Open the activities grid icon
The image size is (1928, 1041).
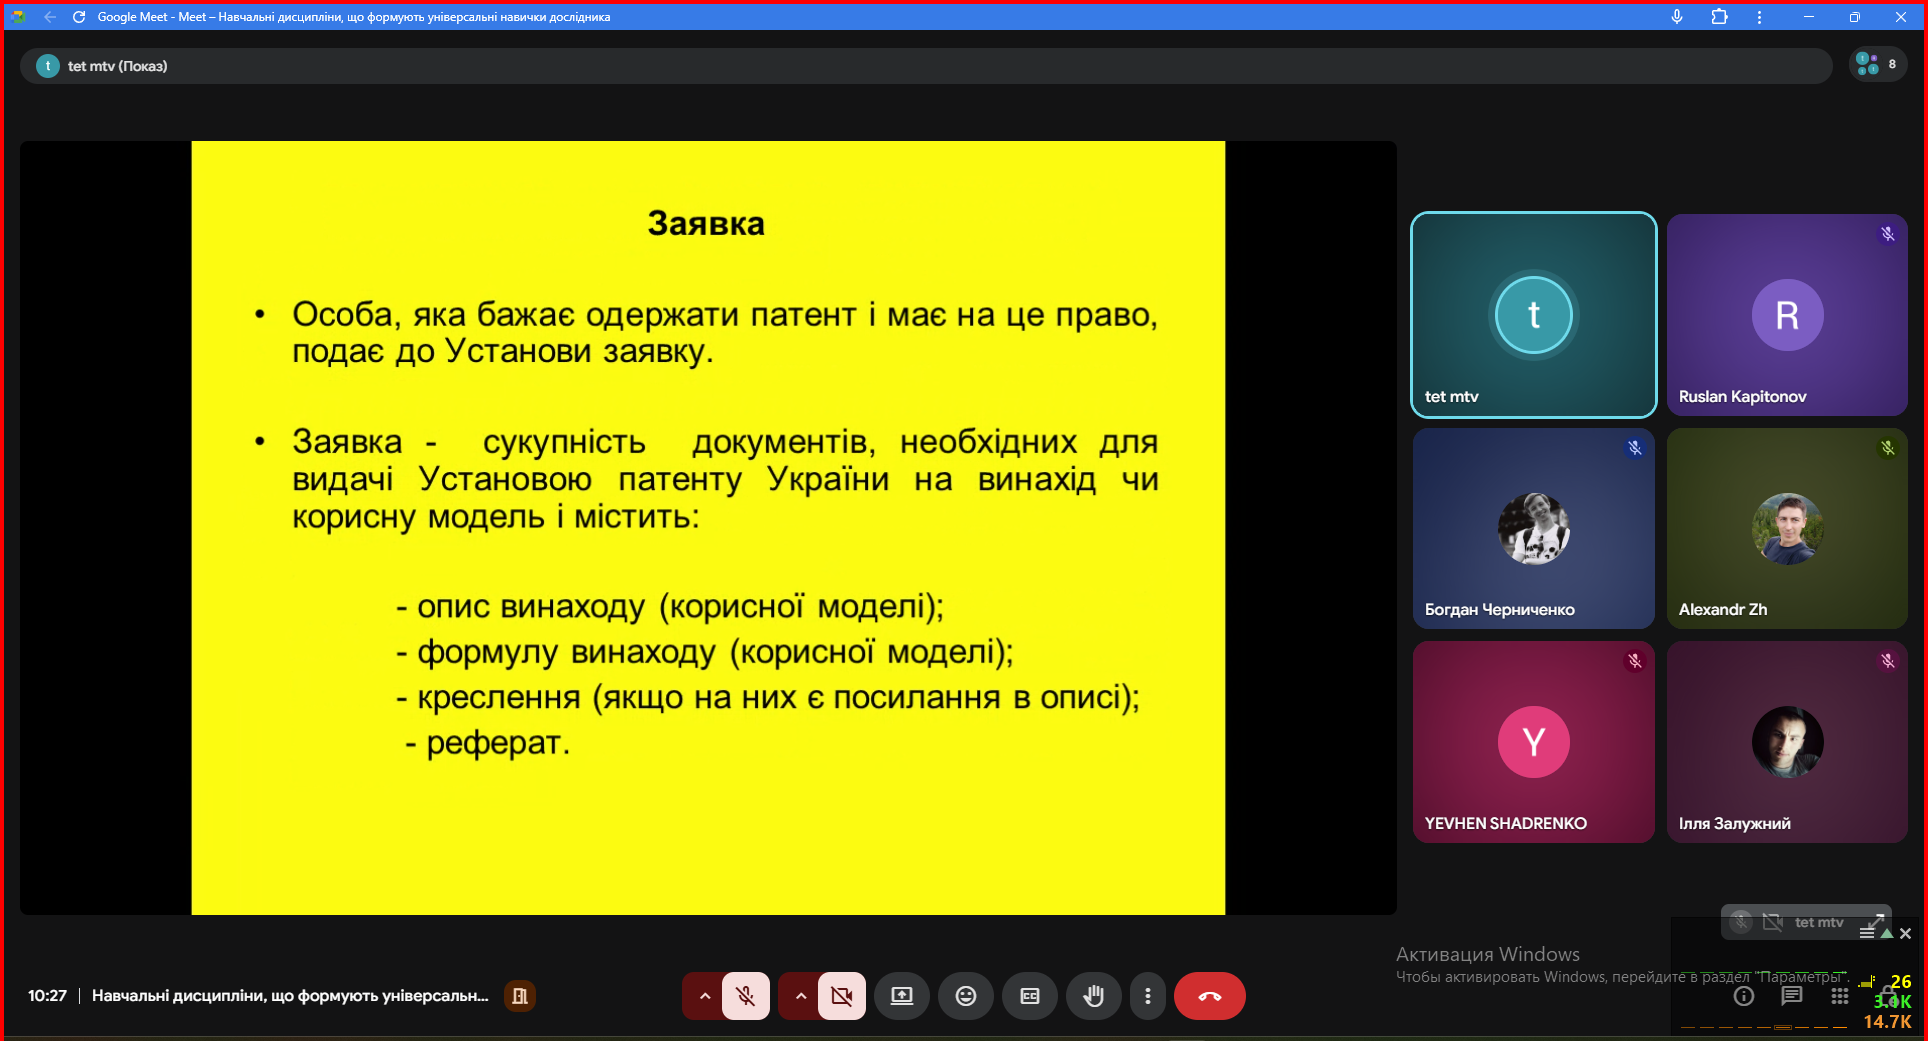click(1840, 996)
